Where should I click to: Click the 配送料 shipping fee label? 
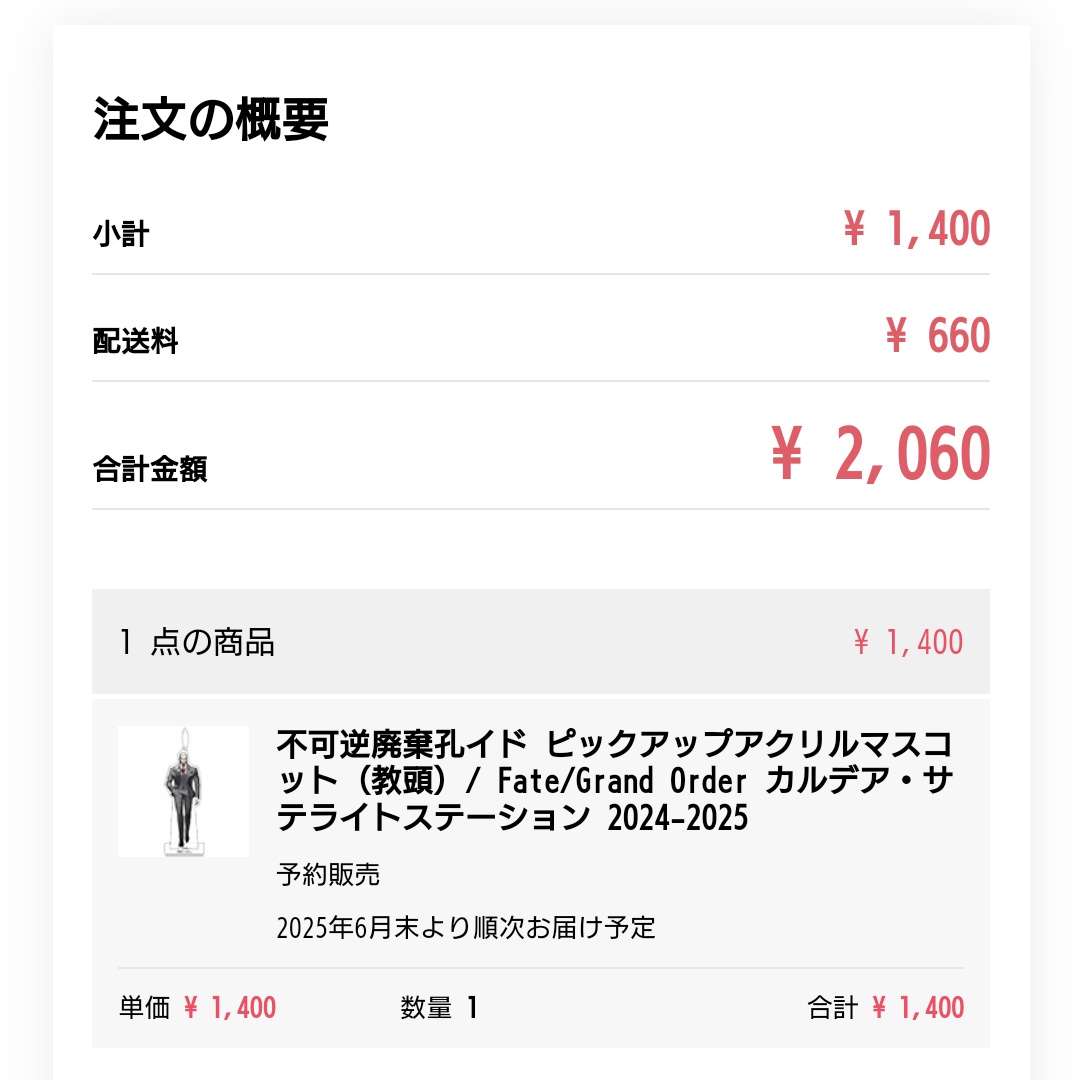[135, 342]
